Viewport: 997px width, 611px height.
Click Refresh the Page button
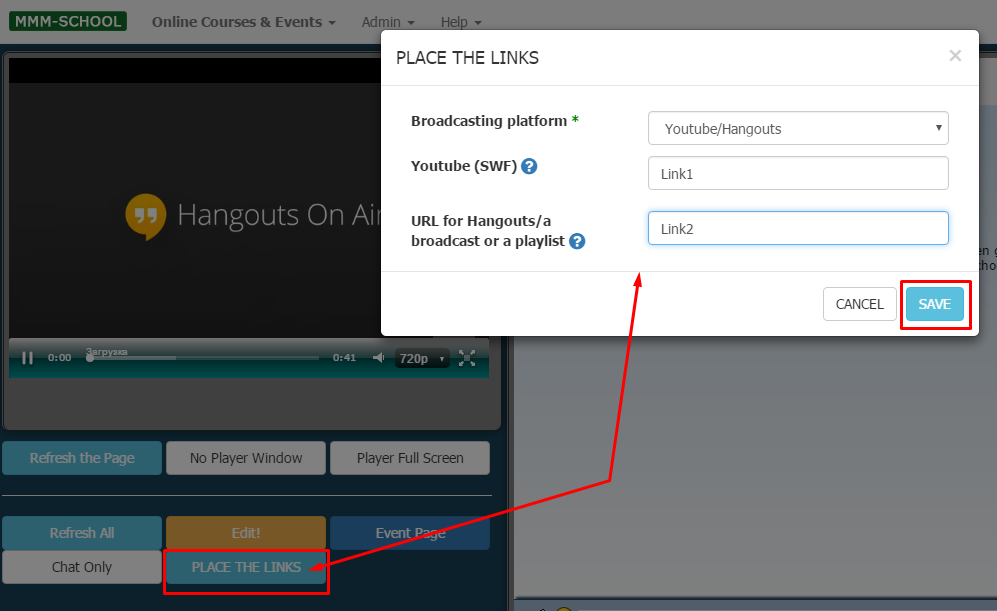click(82, 458)
